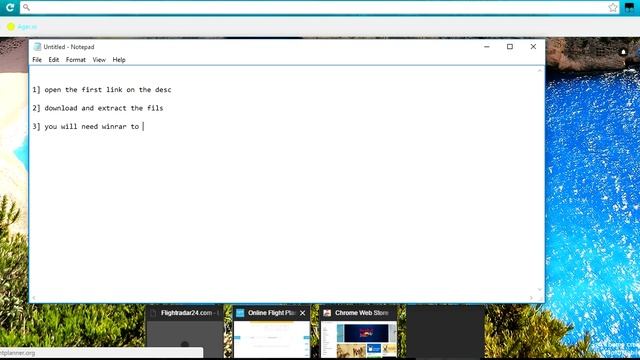Open the Chrome Web Store preview thumbnail
640x360 pixels.
[359, 339]
